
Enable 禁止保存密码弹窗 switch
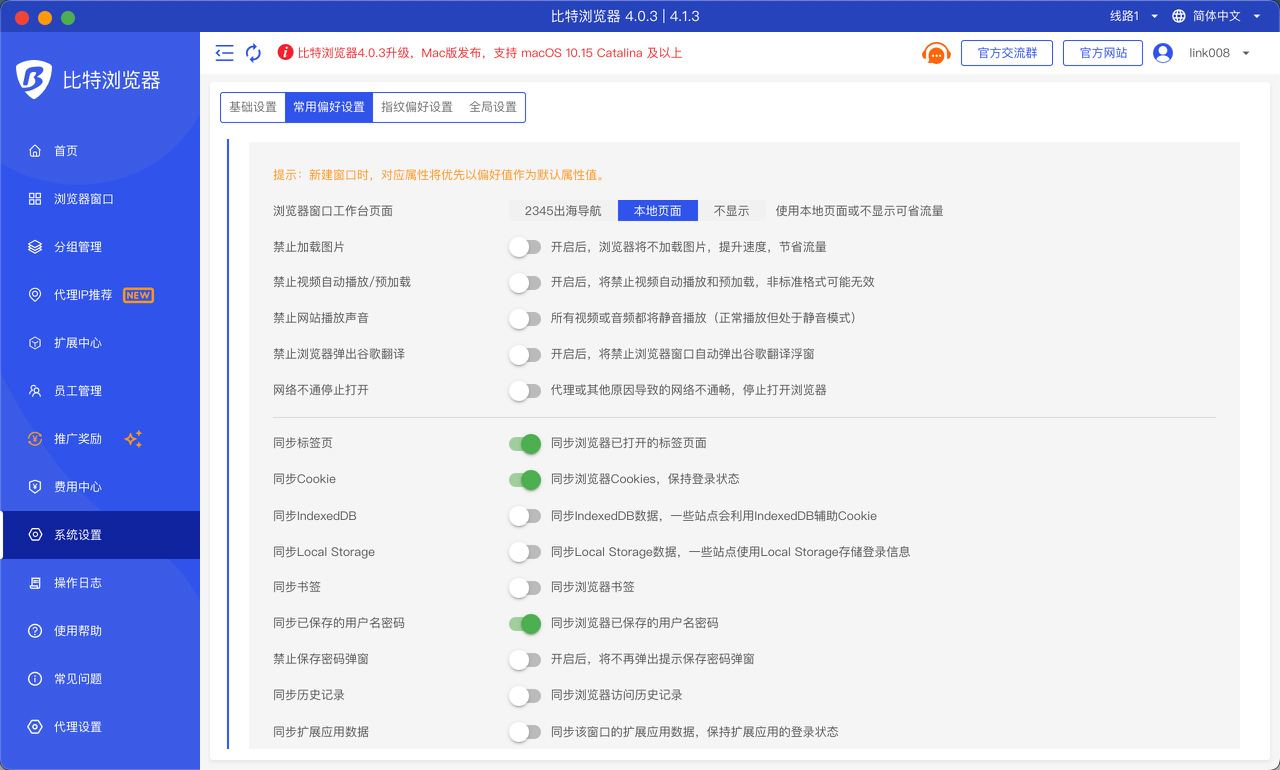525,659
